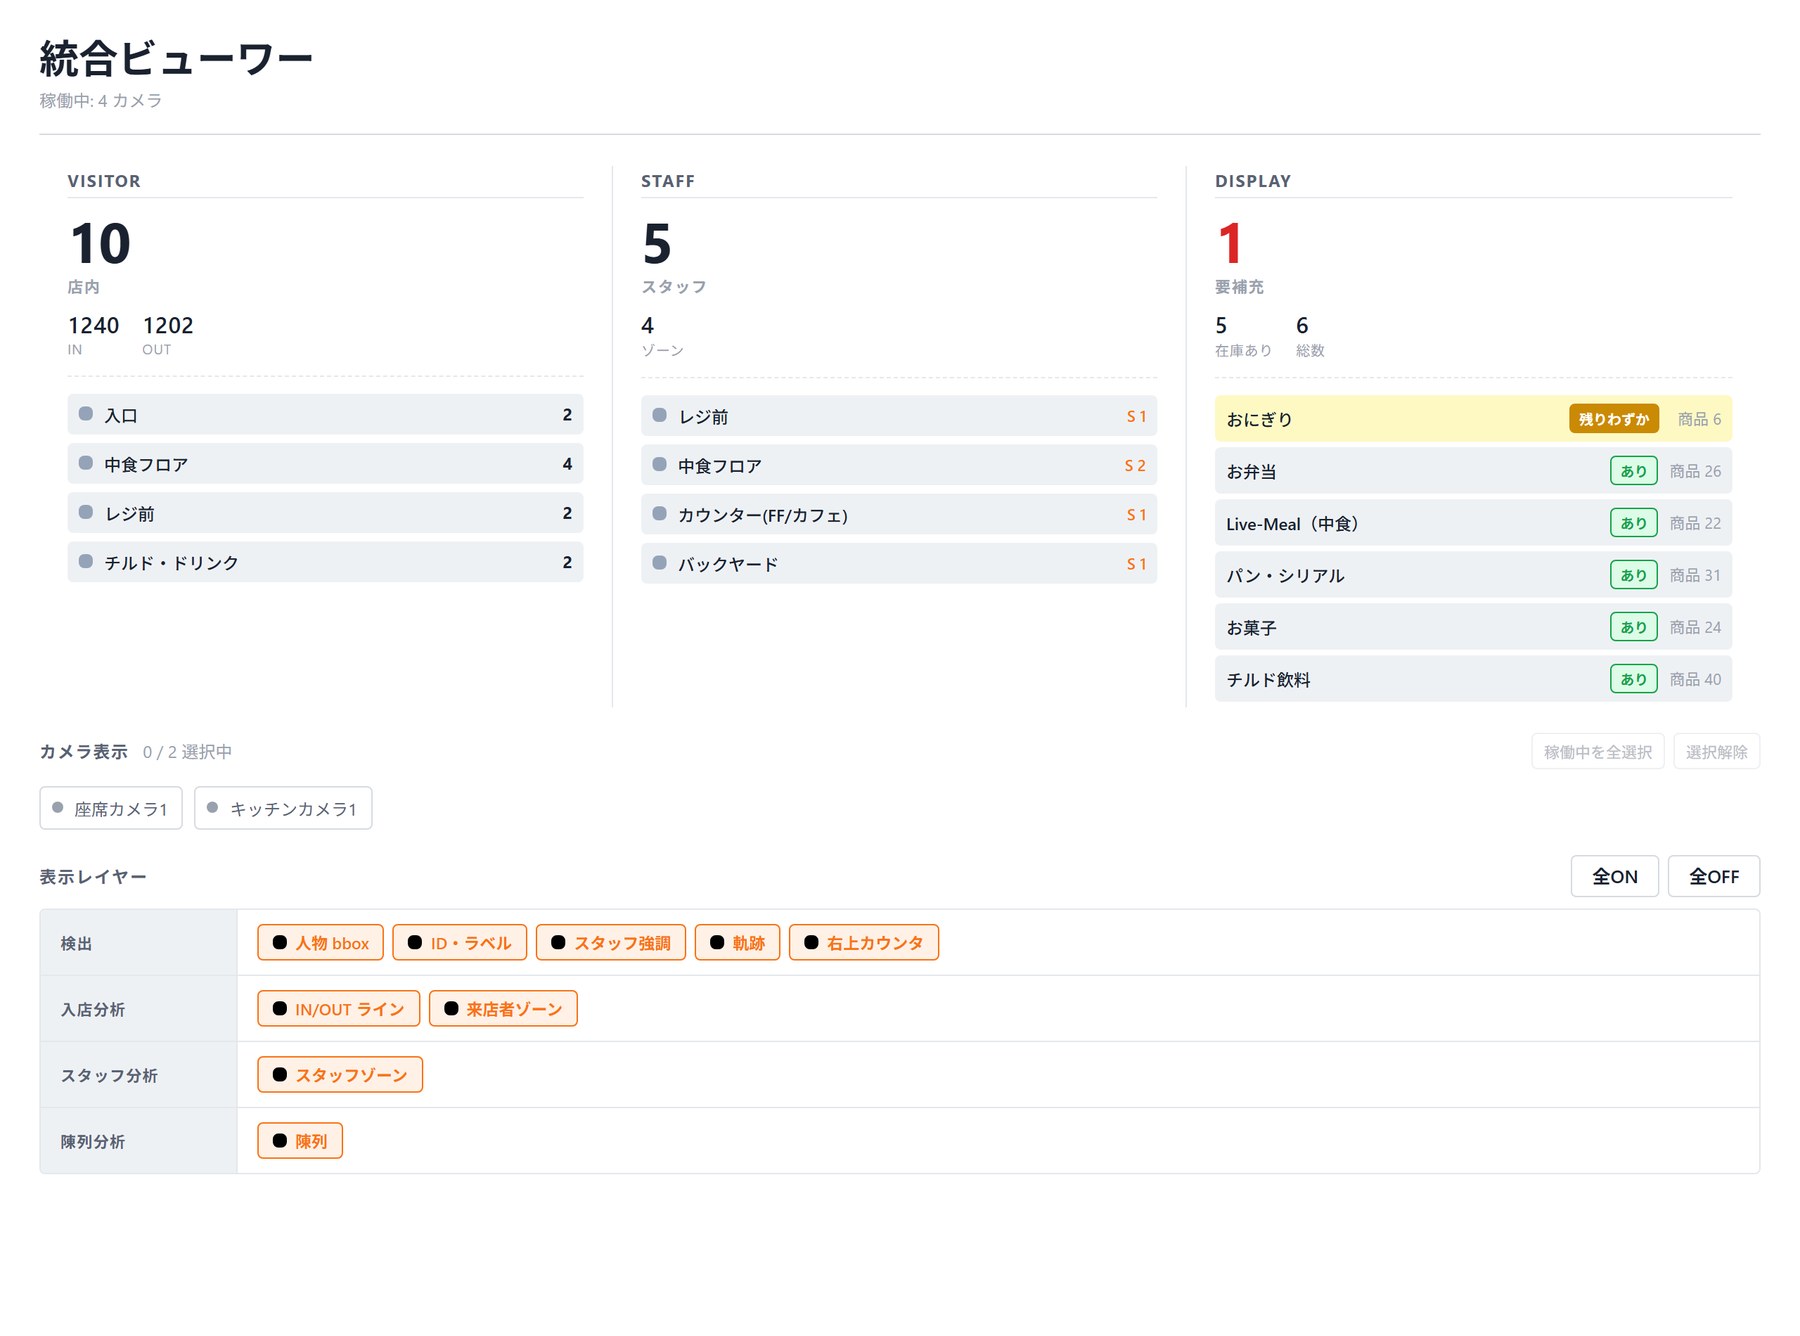The height and width of the screenshot is (1336, 1800).
Task: Click the 全ON button
Action: tap(1614, 876)
